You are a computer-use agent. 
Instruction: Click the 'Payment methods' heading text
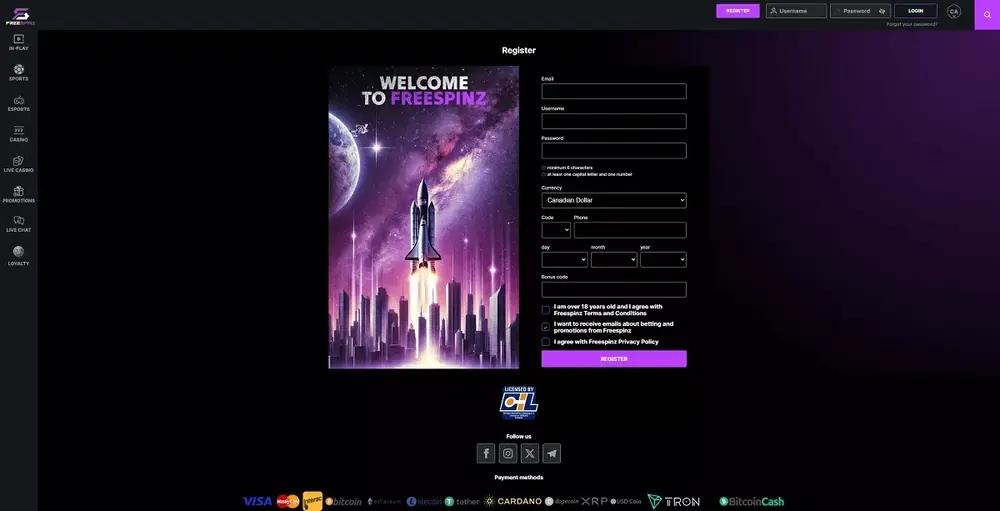(x=518, y=477)
